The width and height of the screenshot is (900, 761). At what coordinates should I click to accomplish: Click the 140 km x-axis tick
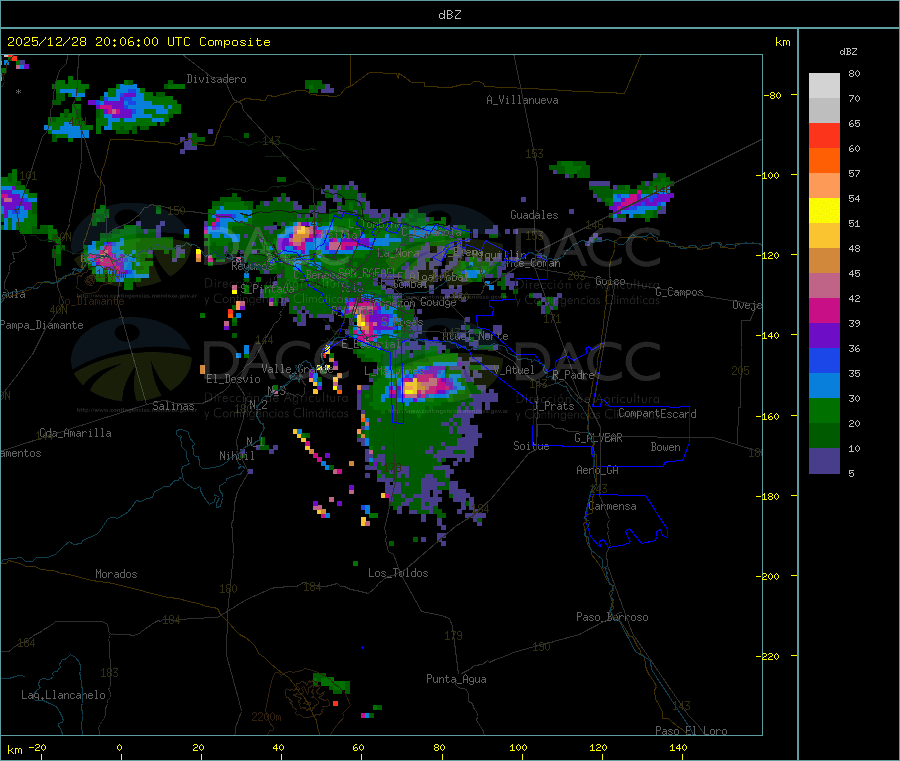[678, 747]
